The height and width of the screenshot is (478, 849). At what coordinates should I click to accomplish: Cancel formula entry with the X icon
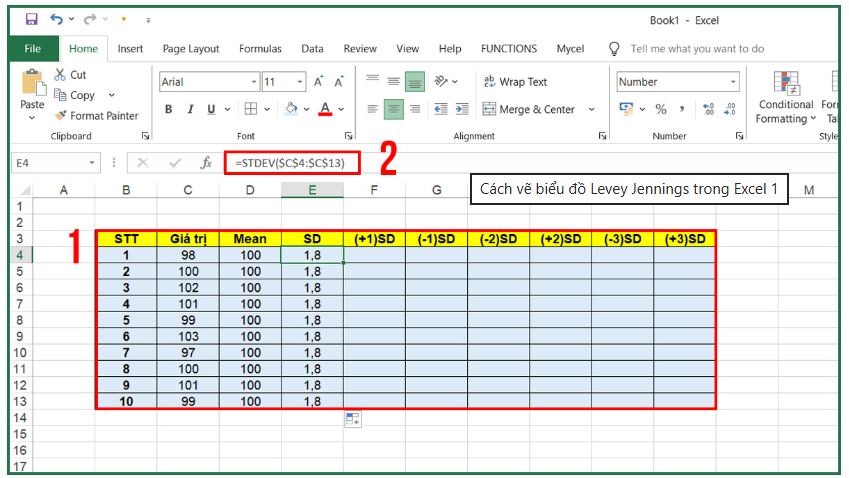click(x=142, y=162)
